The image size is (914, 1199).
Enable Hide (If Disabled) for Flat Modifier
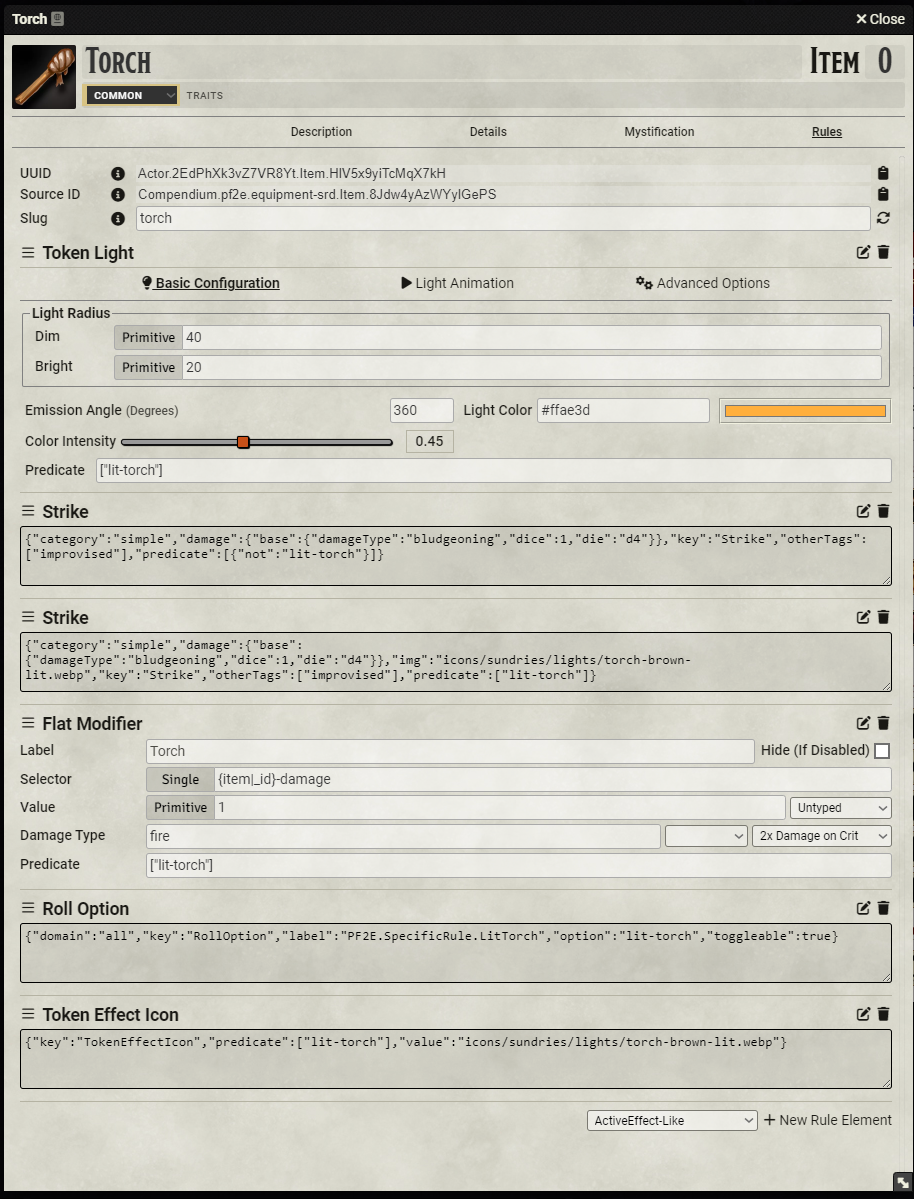click(884, 751)
